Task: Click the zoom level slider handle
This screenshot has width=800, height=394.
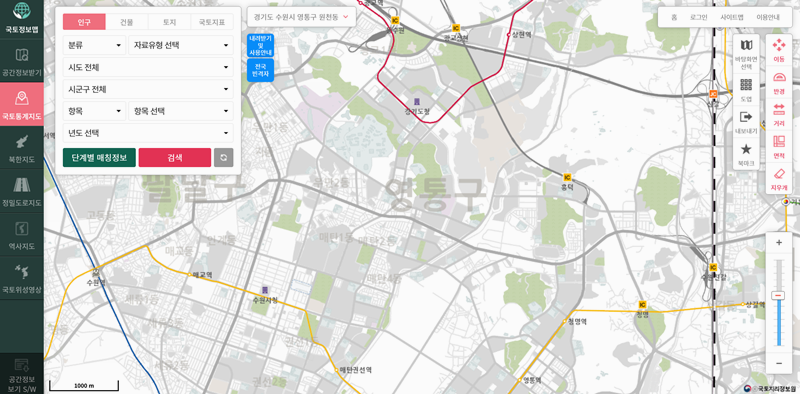Action: 778,295
